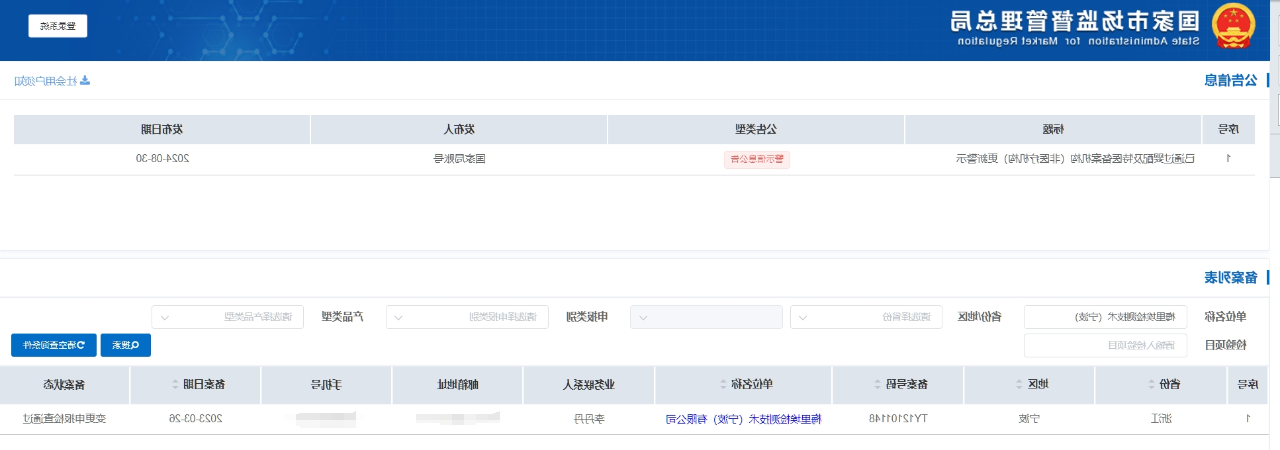Image resolution: width=1280 pixels, height=450 pixels.
Task: Click the red 警示信息公告 tag
Action: click(757, 159)
